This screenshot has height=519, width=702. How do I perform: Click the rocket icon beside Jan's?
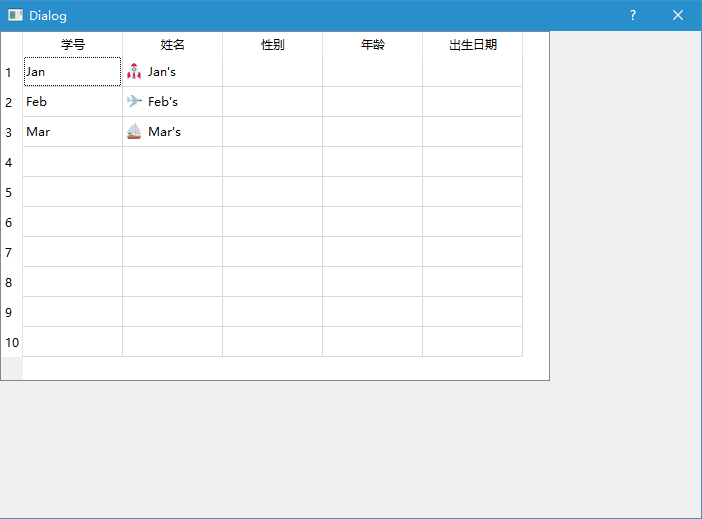pos(134,71)
